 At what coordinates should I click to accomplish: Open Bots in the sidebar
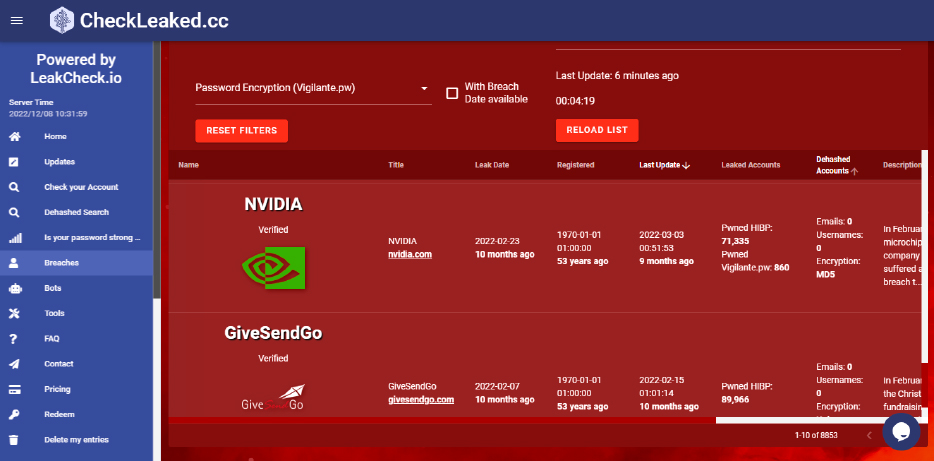76,288
